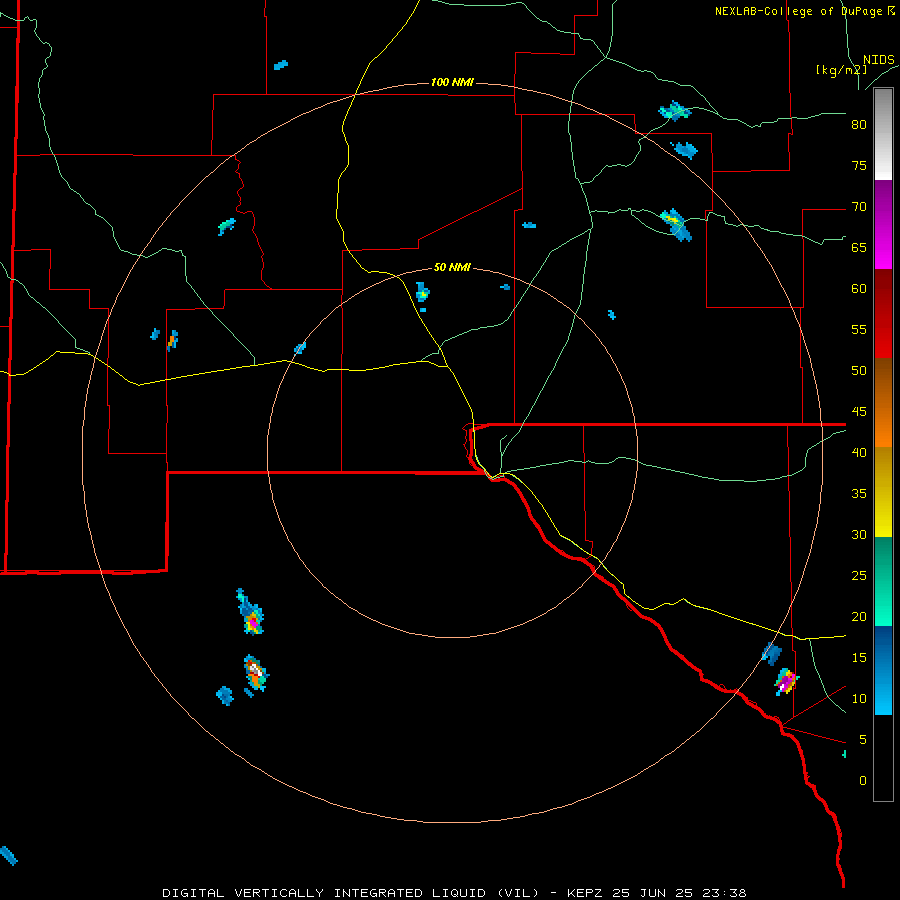Pick the 55 label on the VIL scale
Viewport: 900px width, 900px height.
(859, 330)
